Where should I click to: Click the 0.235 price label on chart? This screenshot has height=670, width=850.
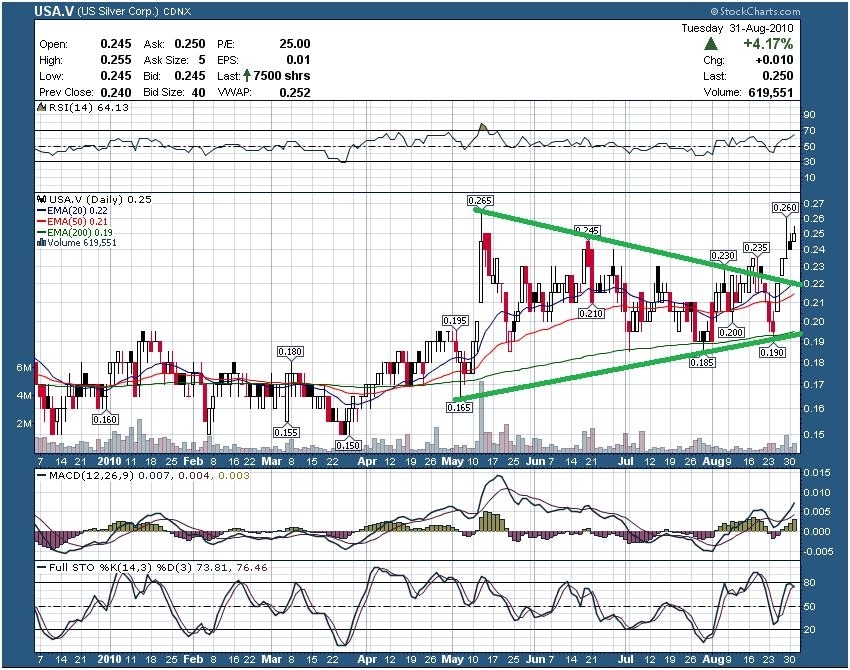tap(756, 247)
